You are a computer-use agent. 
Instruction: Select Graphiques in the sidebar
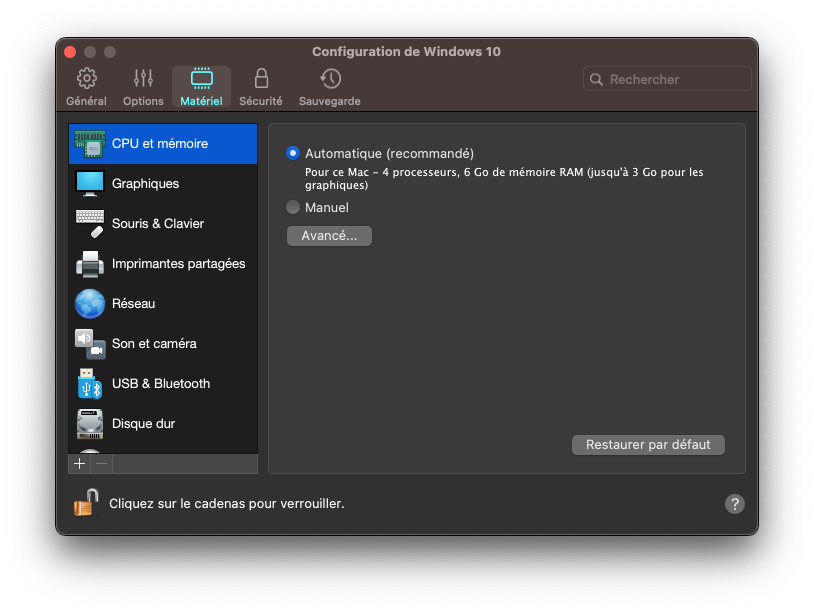click(x=163, y=184)
